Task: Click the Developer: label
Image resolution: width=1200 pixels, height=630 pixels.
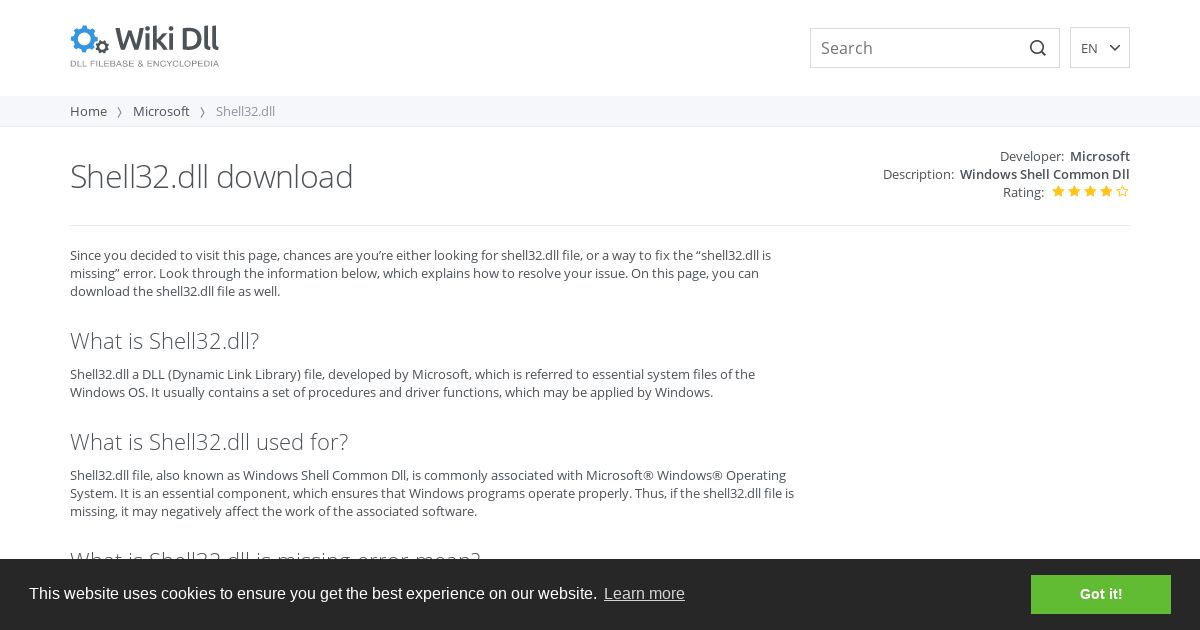Action: (1032, 156)
